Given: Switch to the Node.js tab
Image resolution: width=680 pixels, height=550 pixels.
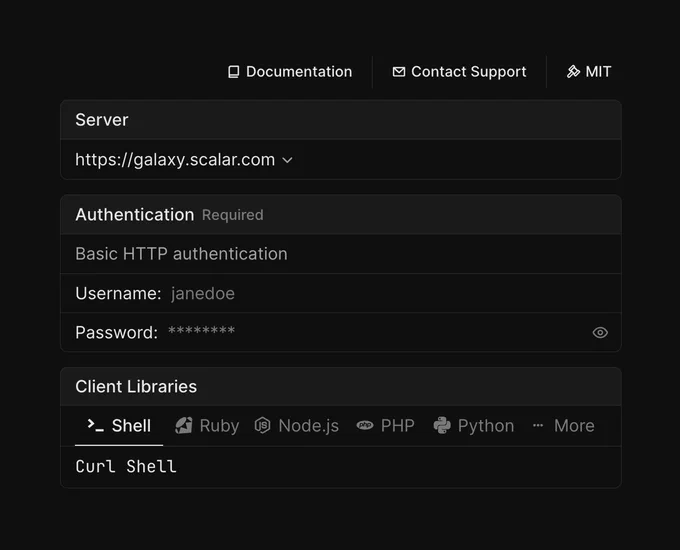Looking at the screenshot, I should [x=297, y=426].
